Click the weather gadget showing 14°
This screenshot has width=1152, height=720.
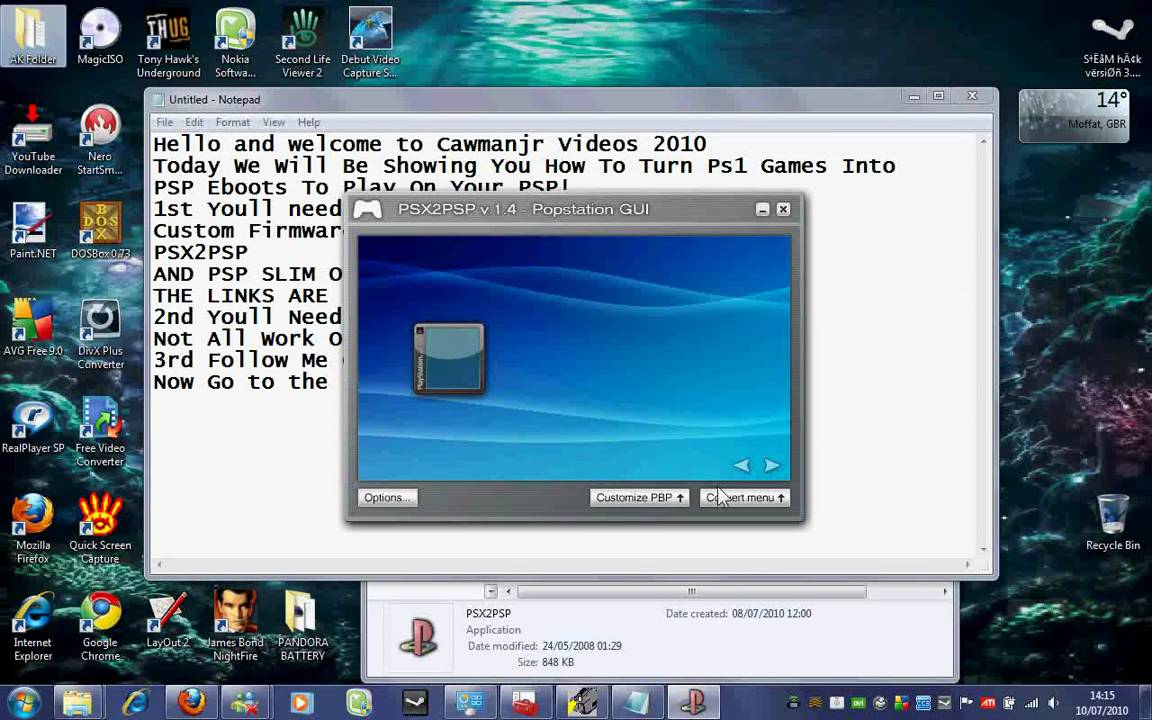pyautogui.click(x=1074, y=116)
